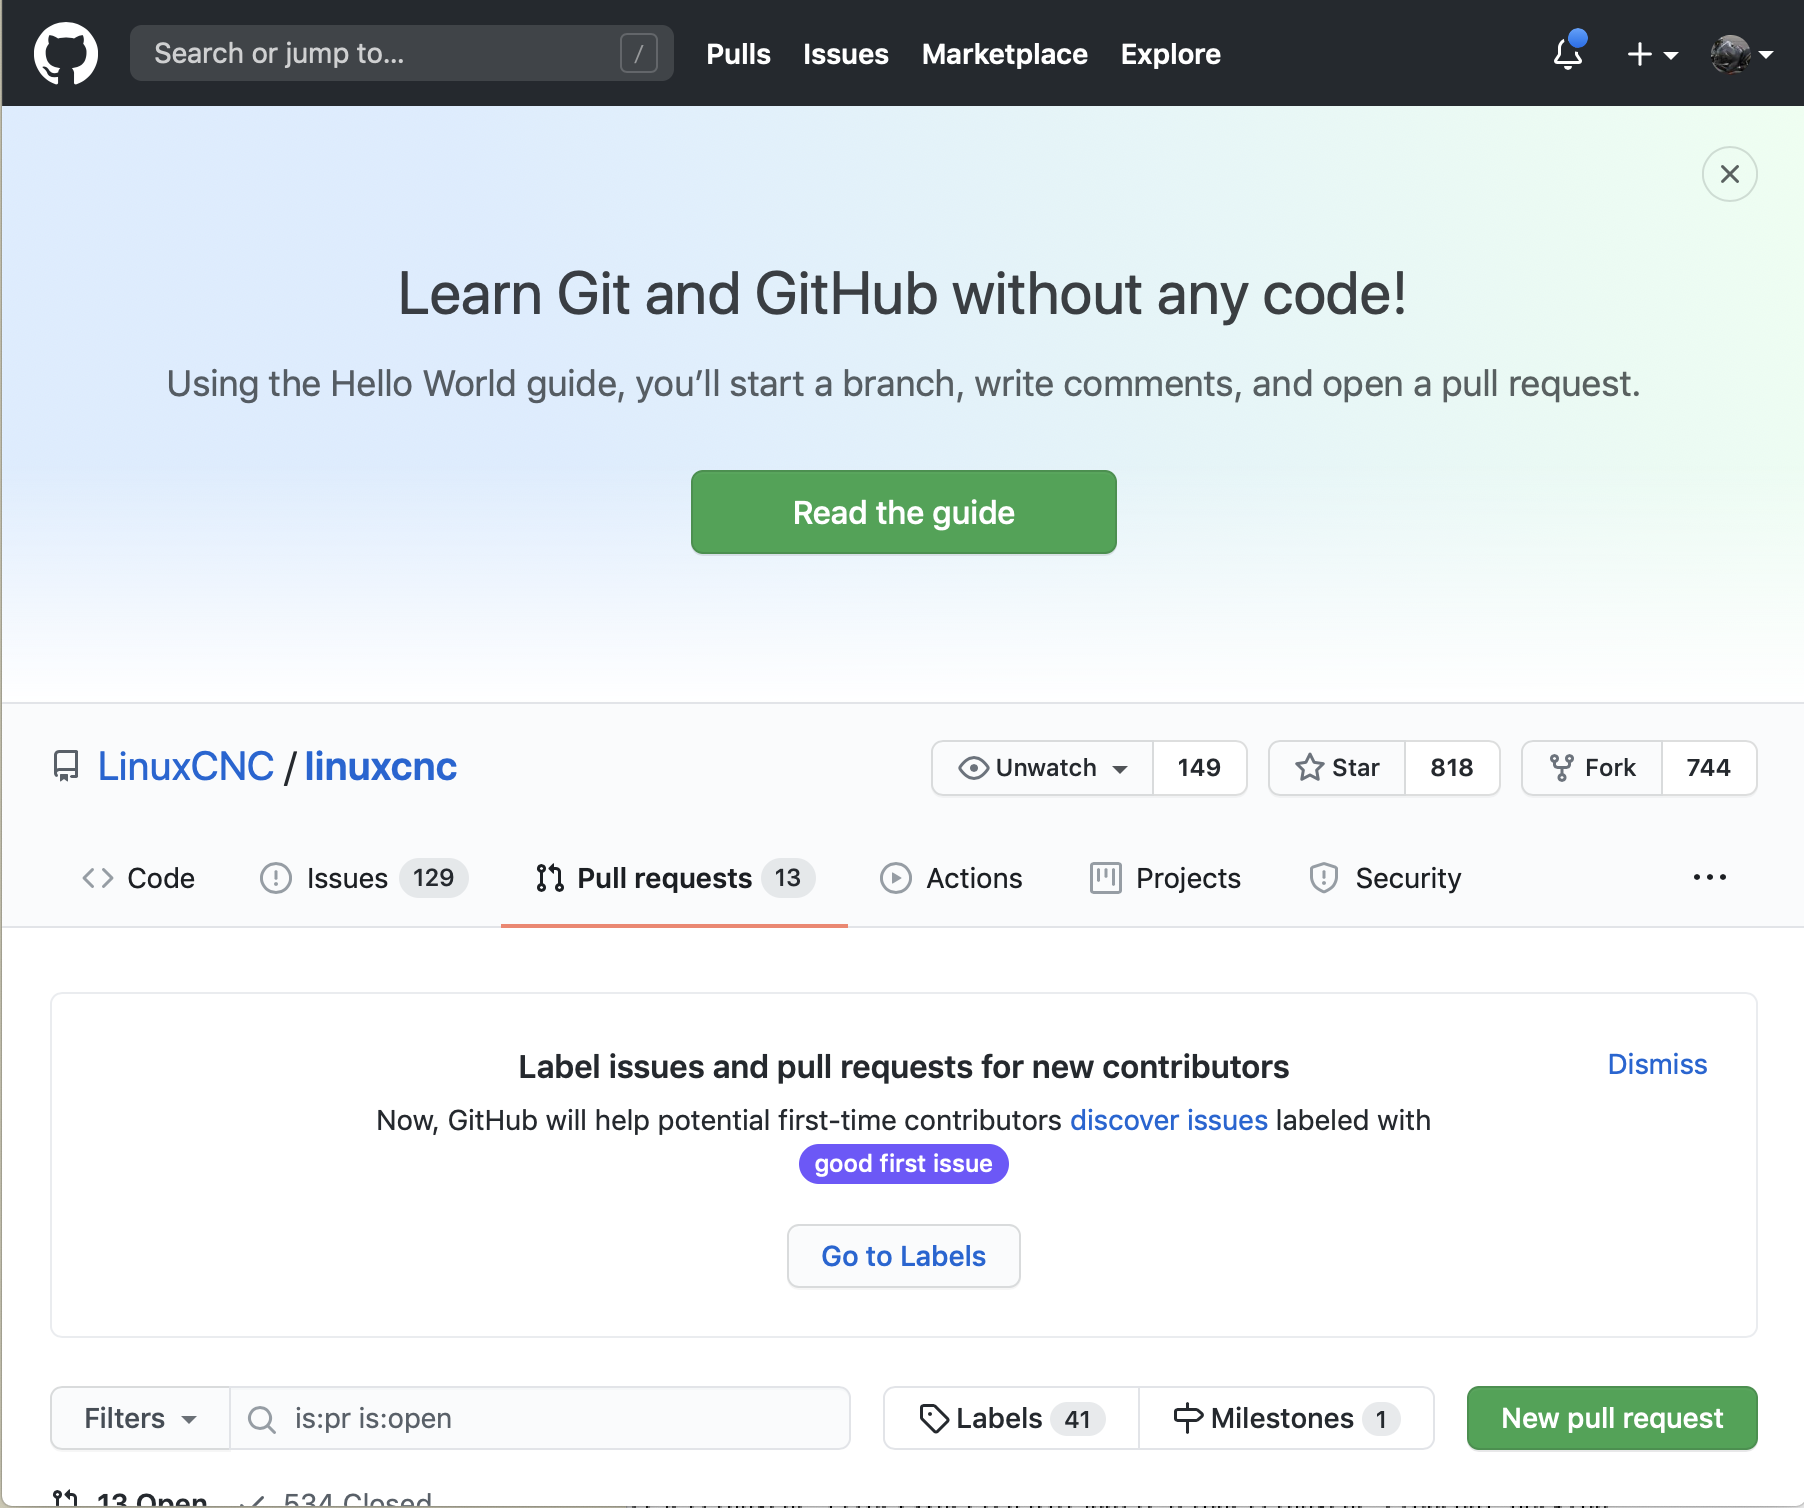Switch to the Actions tab
Viewport: 1804px width, 1508px height.
(951, 878)
